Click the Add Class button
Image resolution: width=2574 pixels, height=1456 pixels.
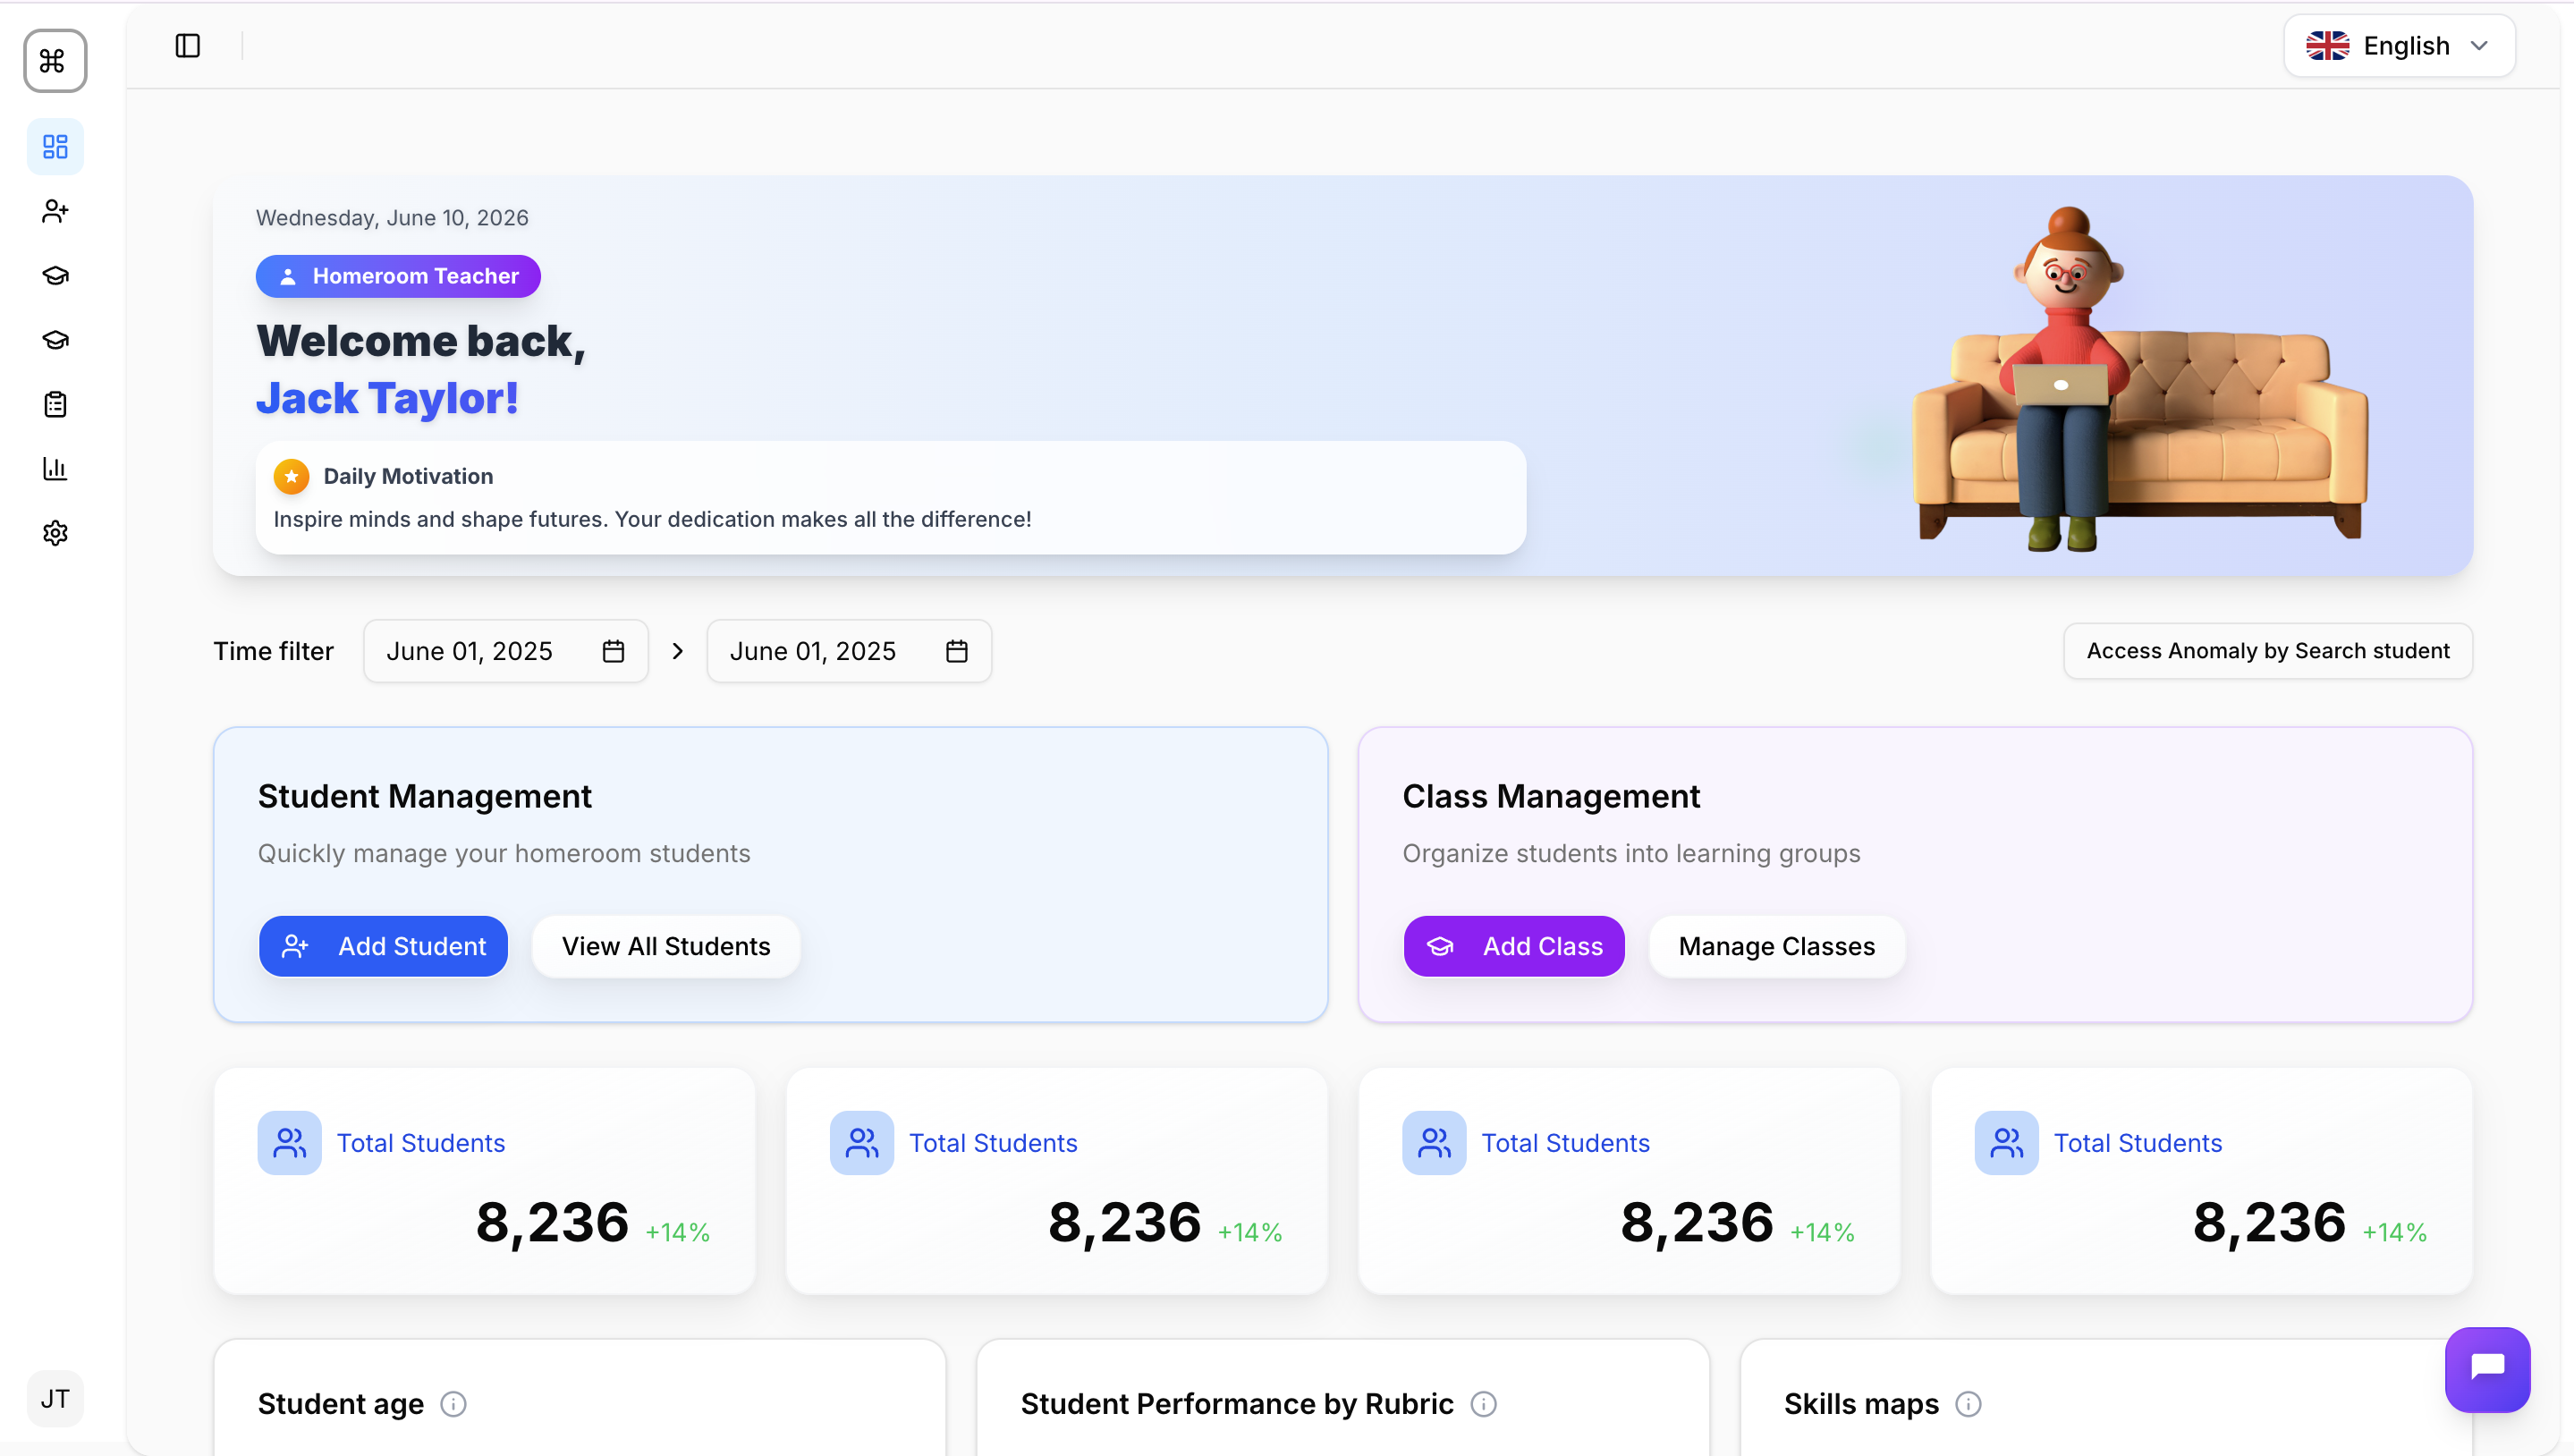point(1513,946)
